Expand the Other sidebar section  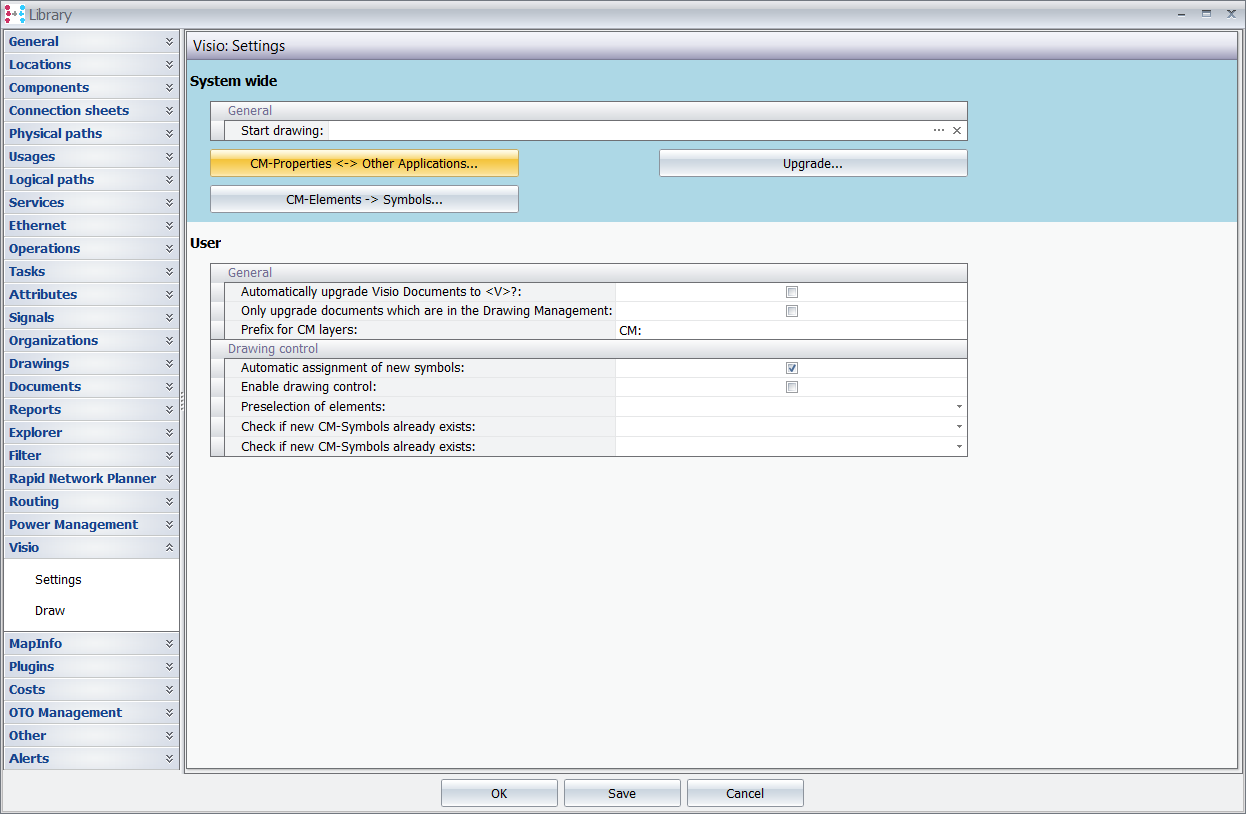[x=91, y=736]
